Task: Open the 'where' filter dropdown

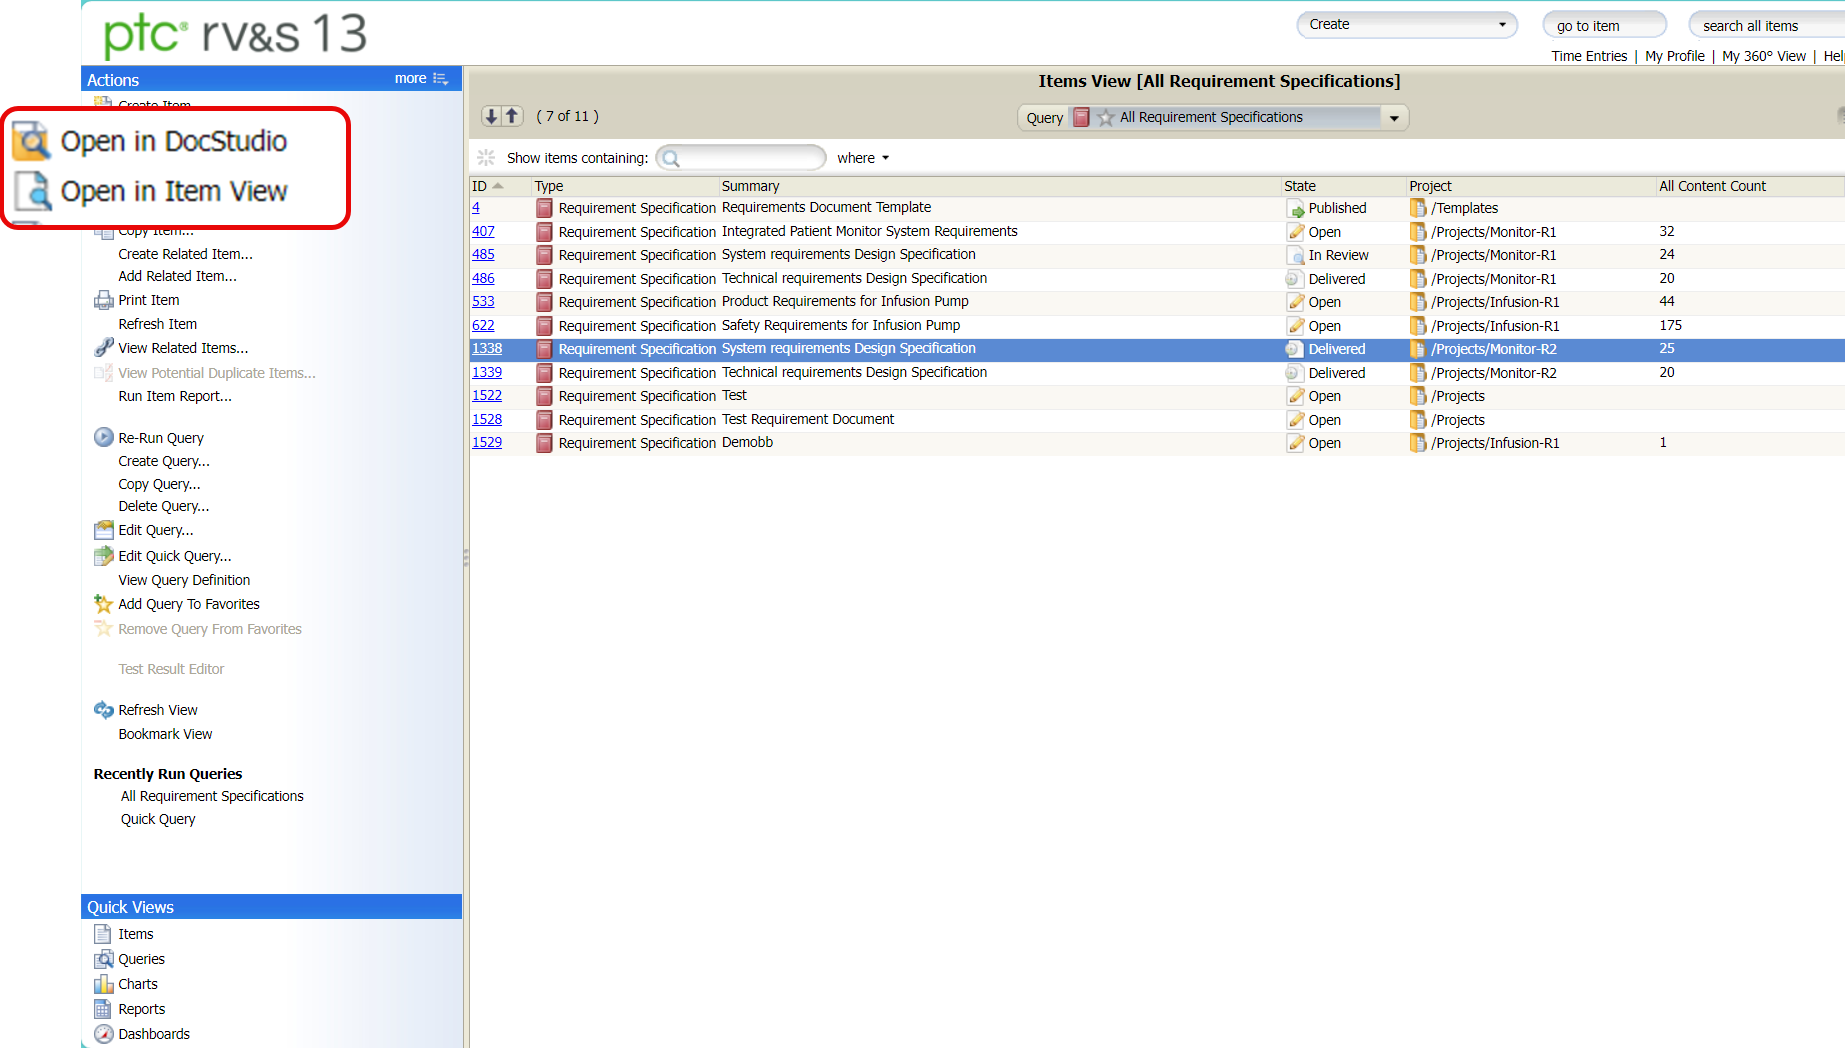Action: coord(862,158)
